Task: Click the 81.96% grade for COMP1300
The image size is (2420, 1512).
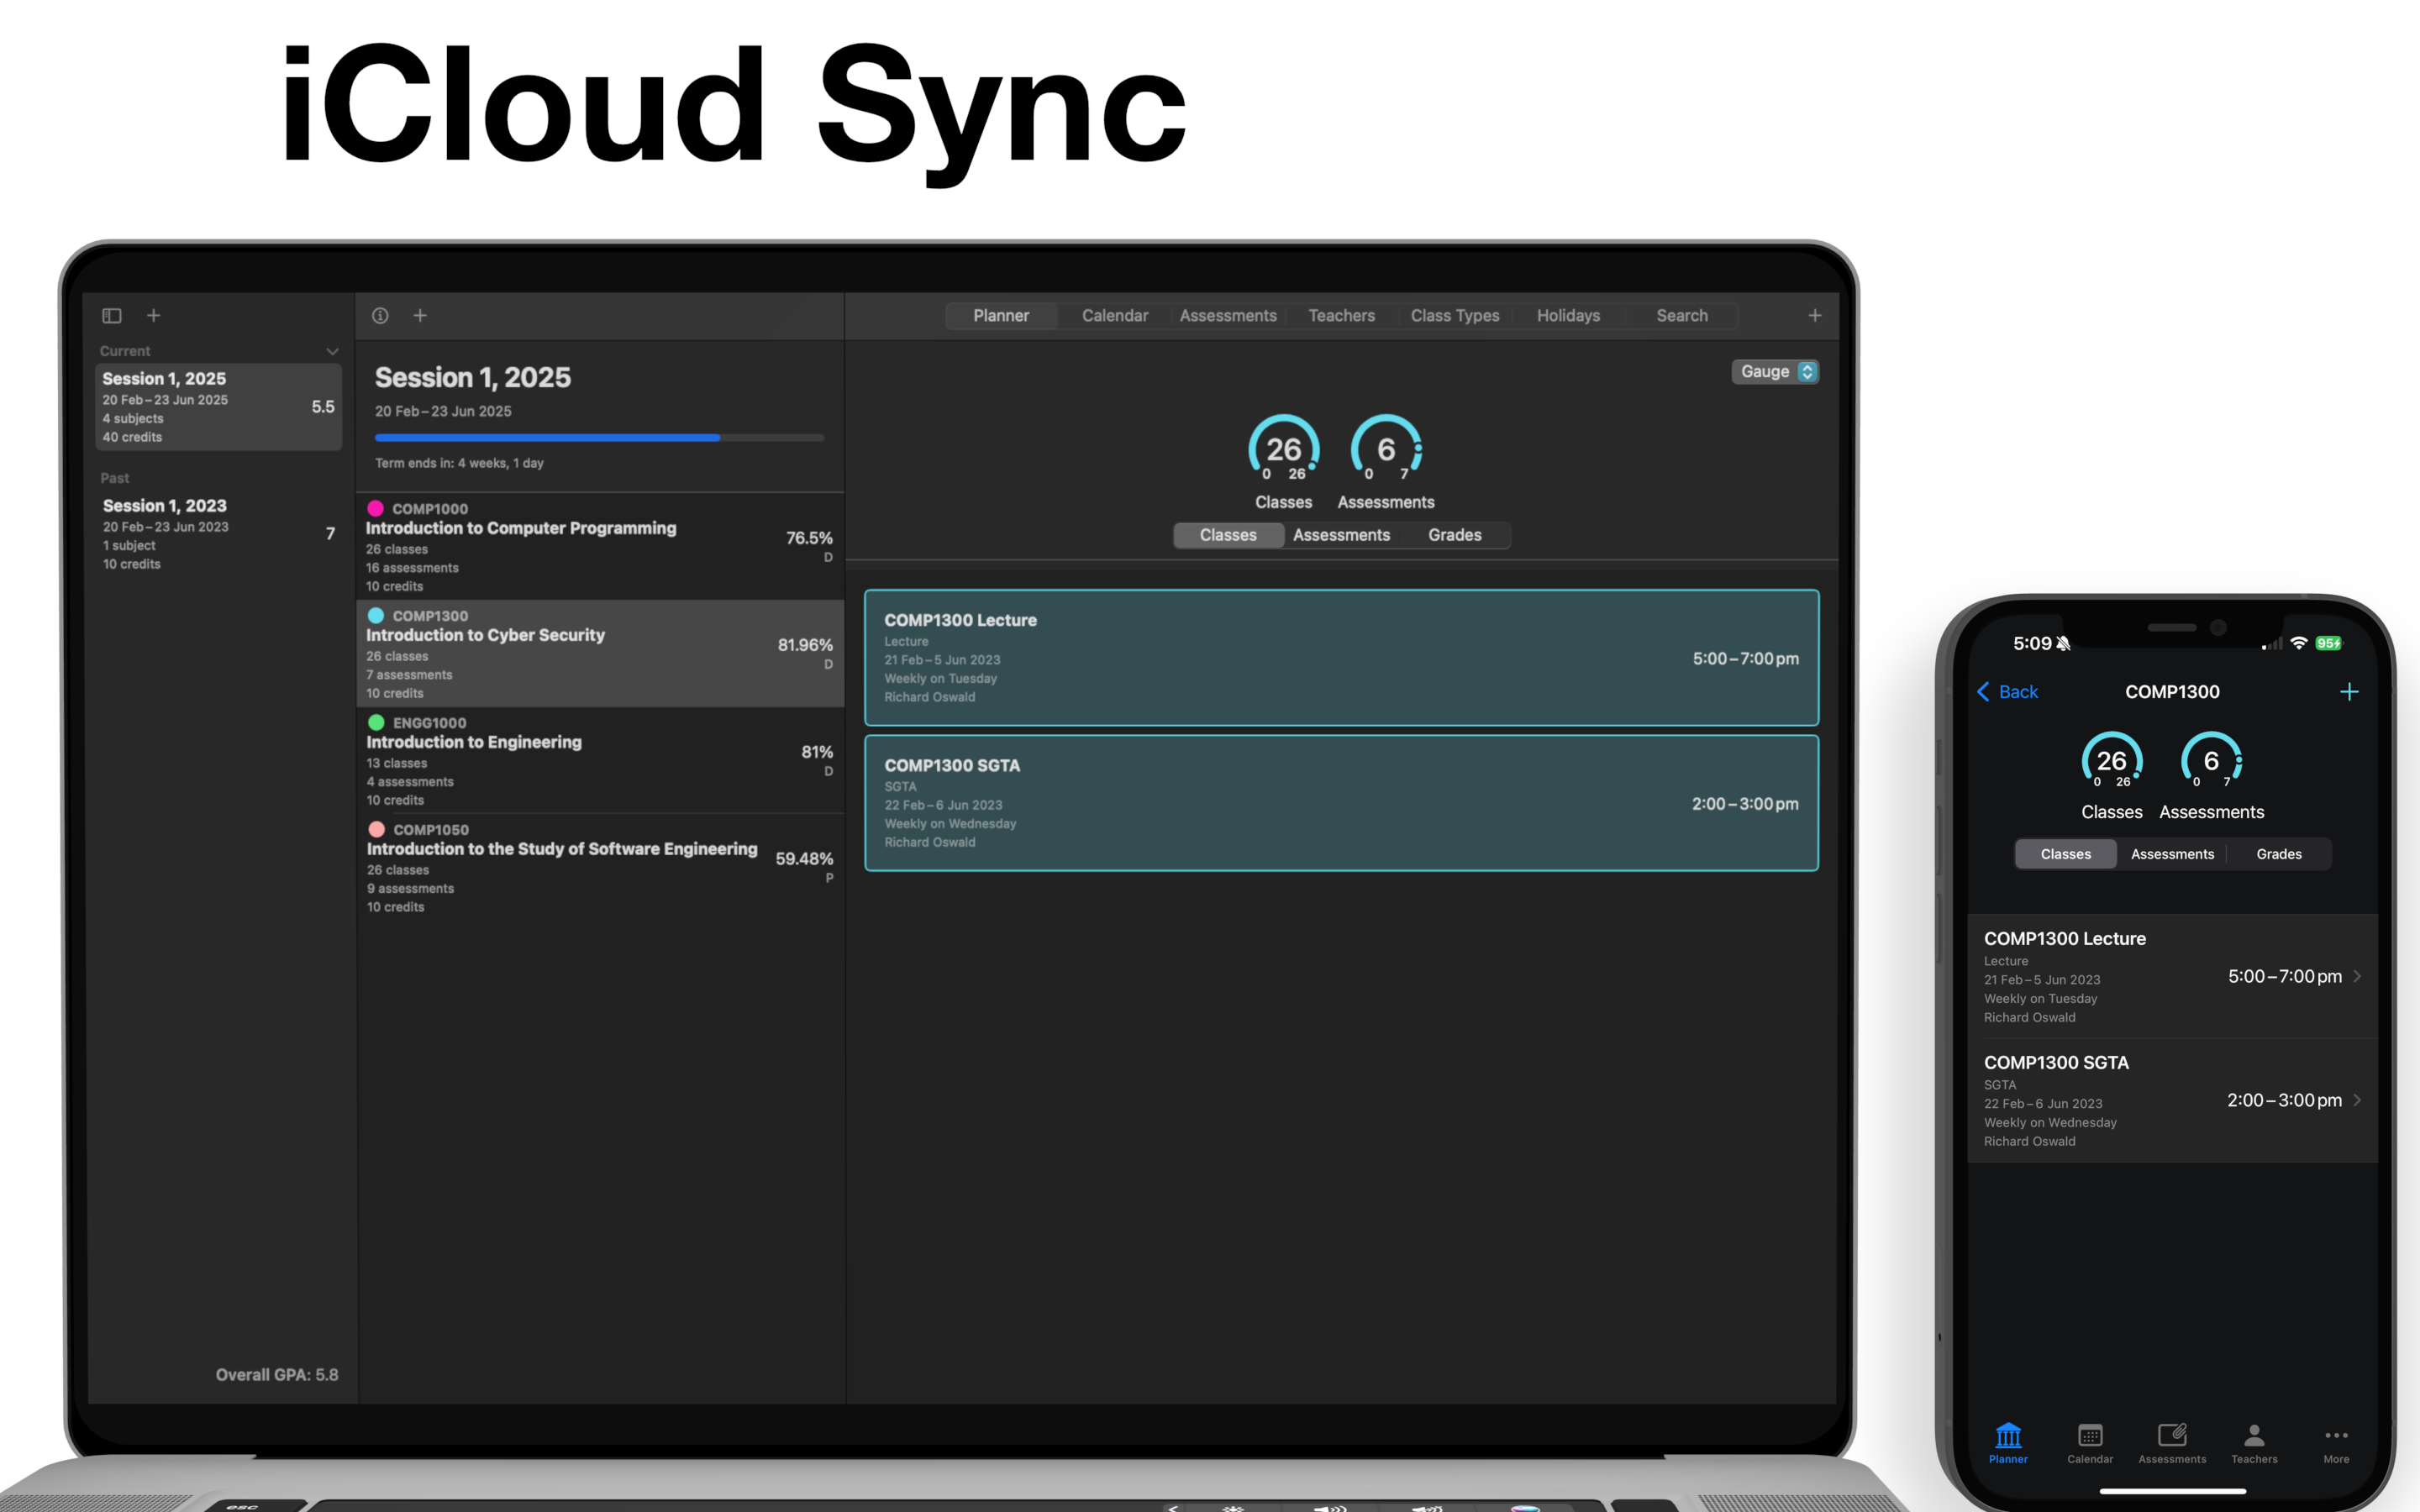Action: click(x=805, y=645)
